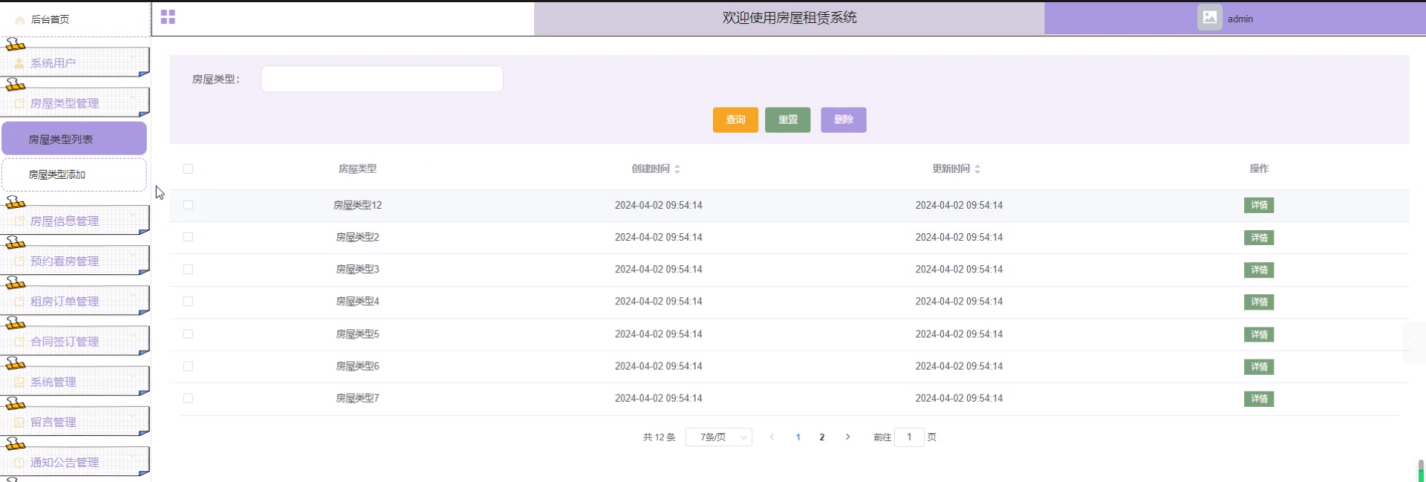Open 详情 for row 房屋类型6
The width and height of the screenshot is (1426, 482).
1259,367
